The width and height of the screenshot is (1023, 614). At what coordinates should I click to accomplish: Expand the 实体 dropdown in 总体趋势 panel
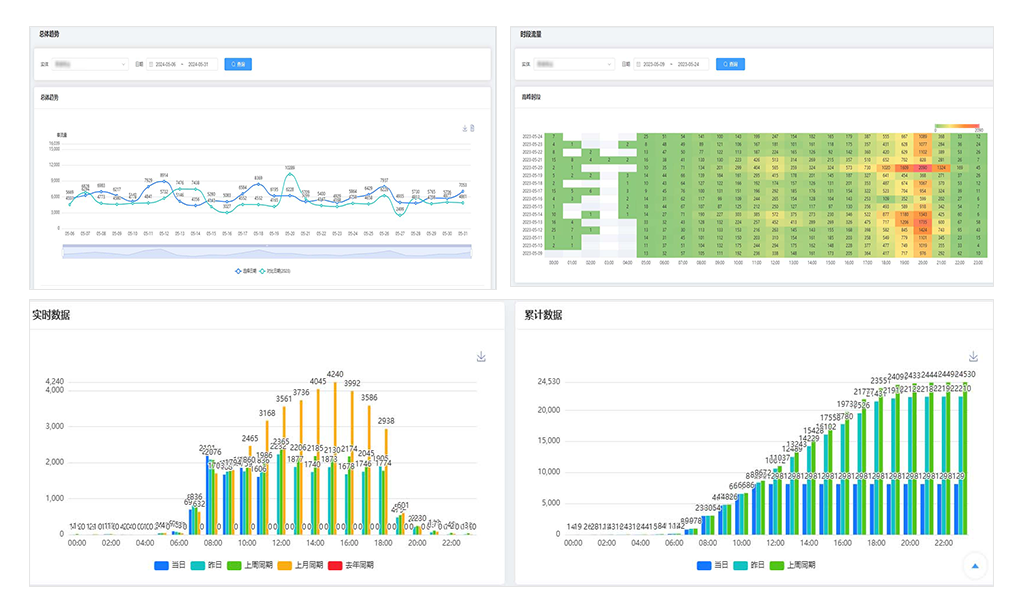click(x=90, y=65)
